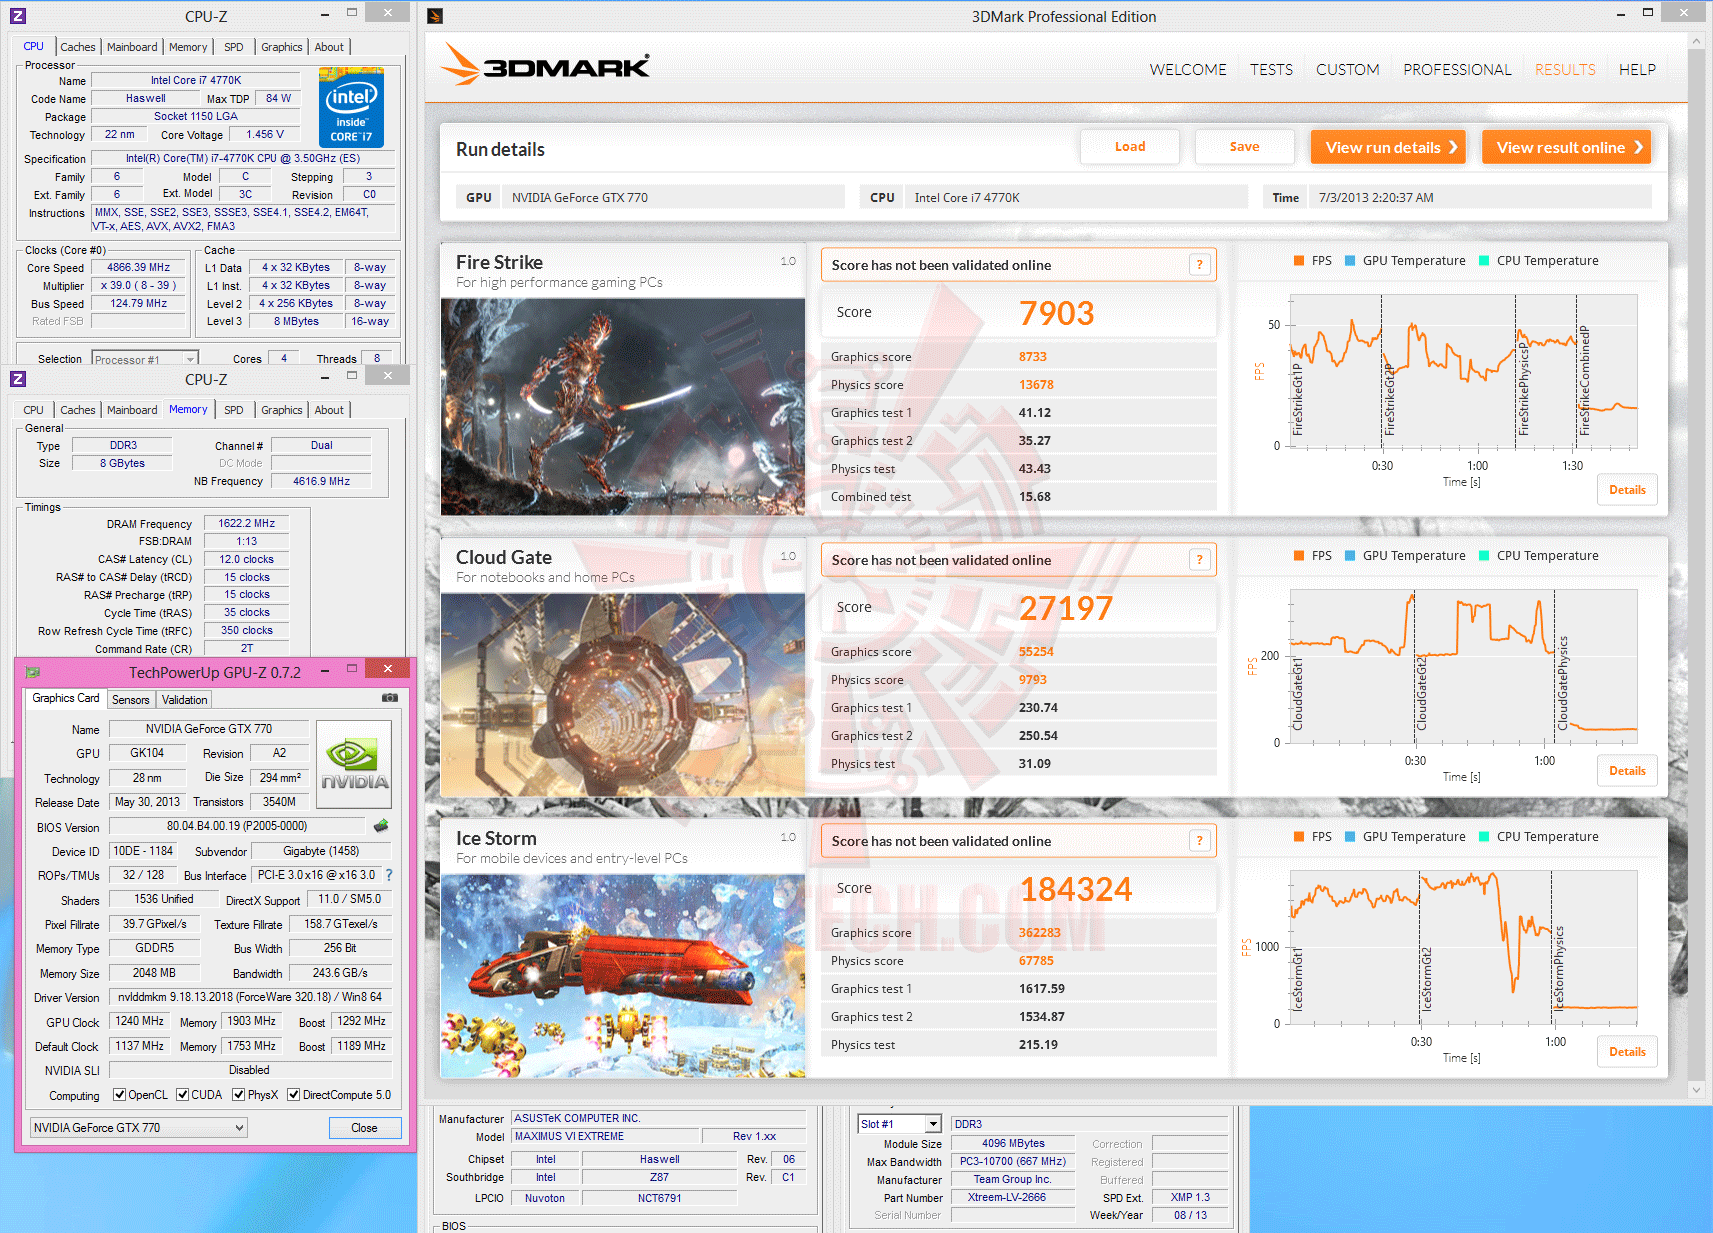Click the 3DMark vertical scrollbar
This screenshot has height=1233, width=1713.
(1696, 565)
